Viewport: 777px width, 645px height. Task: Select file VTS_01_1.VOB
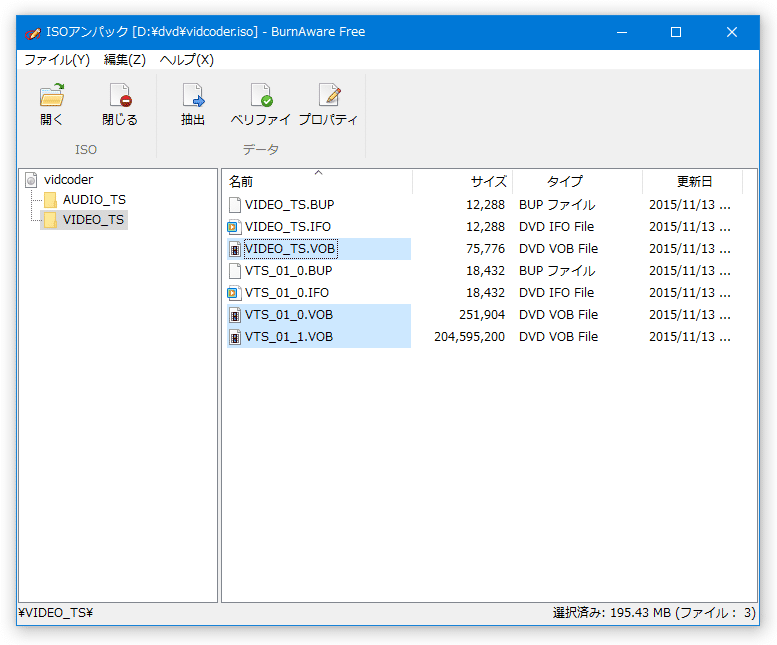(x=289, y=337)
